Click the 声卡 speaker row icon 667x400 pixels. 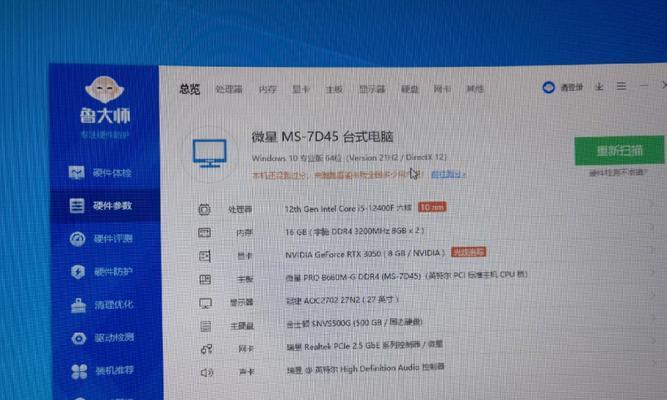coord(207,372)
